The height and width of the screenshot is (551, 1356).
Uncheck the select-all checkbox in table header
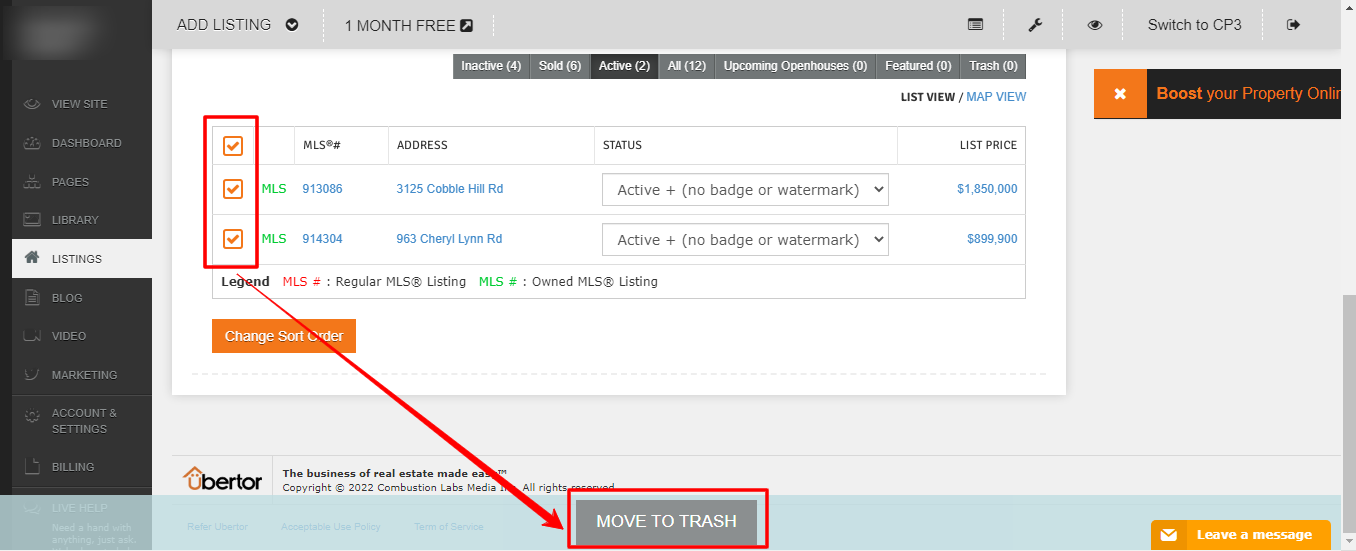pos(232,146)
